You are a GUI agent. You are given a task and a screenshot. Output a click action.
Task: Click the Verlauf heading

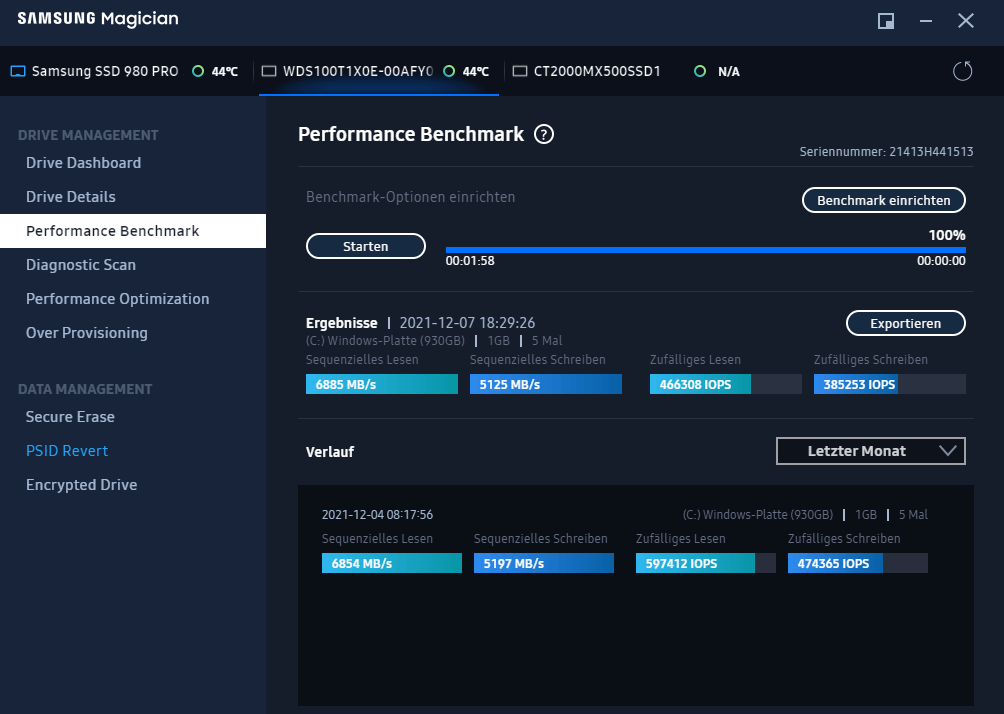(x=330, y=451)
